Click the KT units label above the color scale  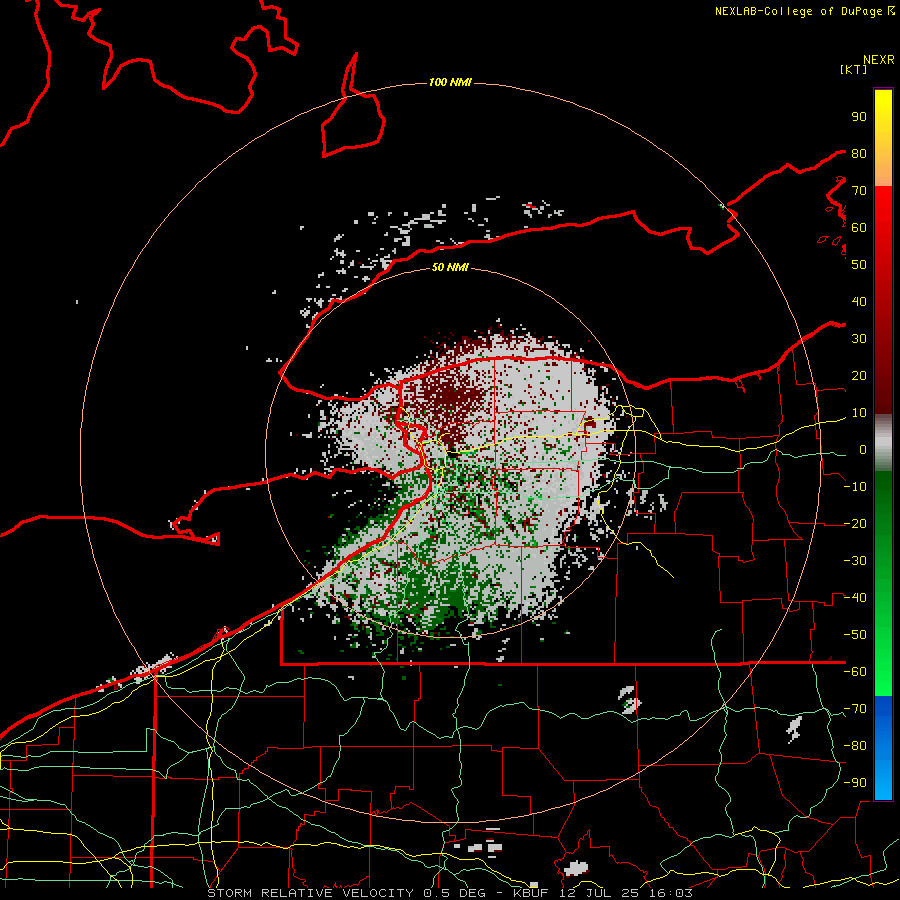click(x=854, y=69)
